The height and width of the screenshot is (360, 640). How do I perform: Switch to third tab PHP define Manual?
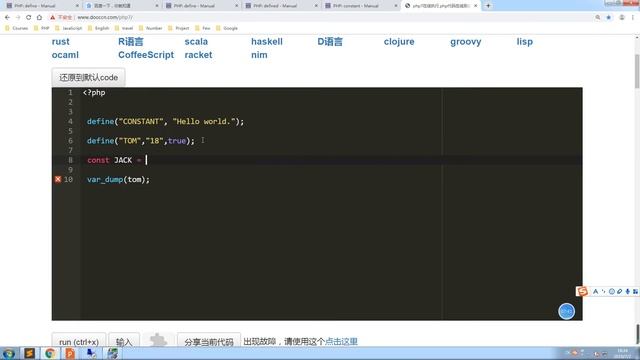(200, 6)
